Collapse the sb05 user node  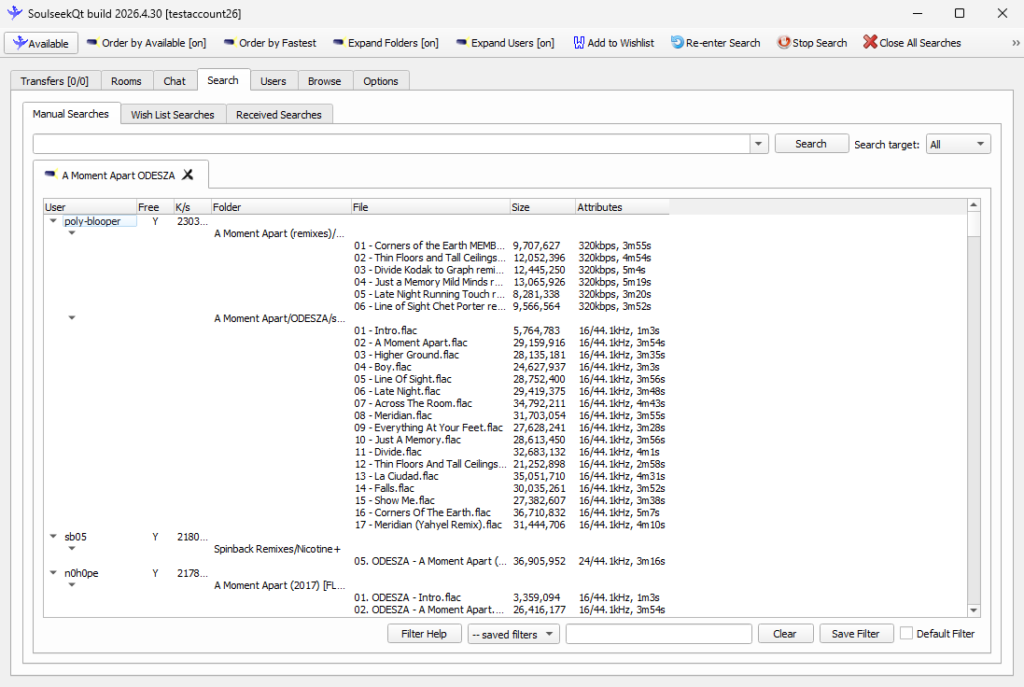point(54,537)
